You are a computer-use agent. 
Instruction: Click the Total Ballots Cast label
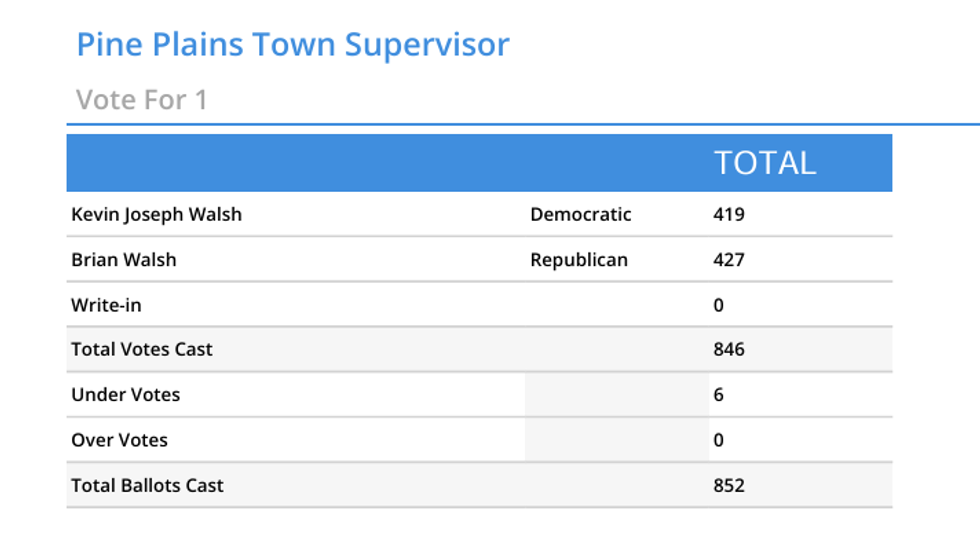click(x=147, y=486)
